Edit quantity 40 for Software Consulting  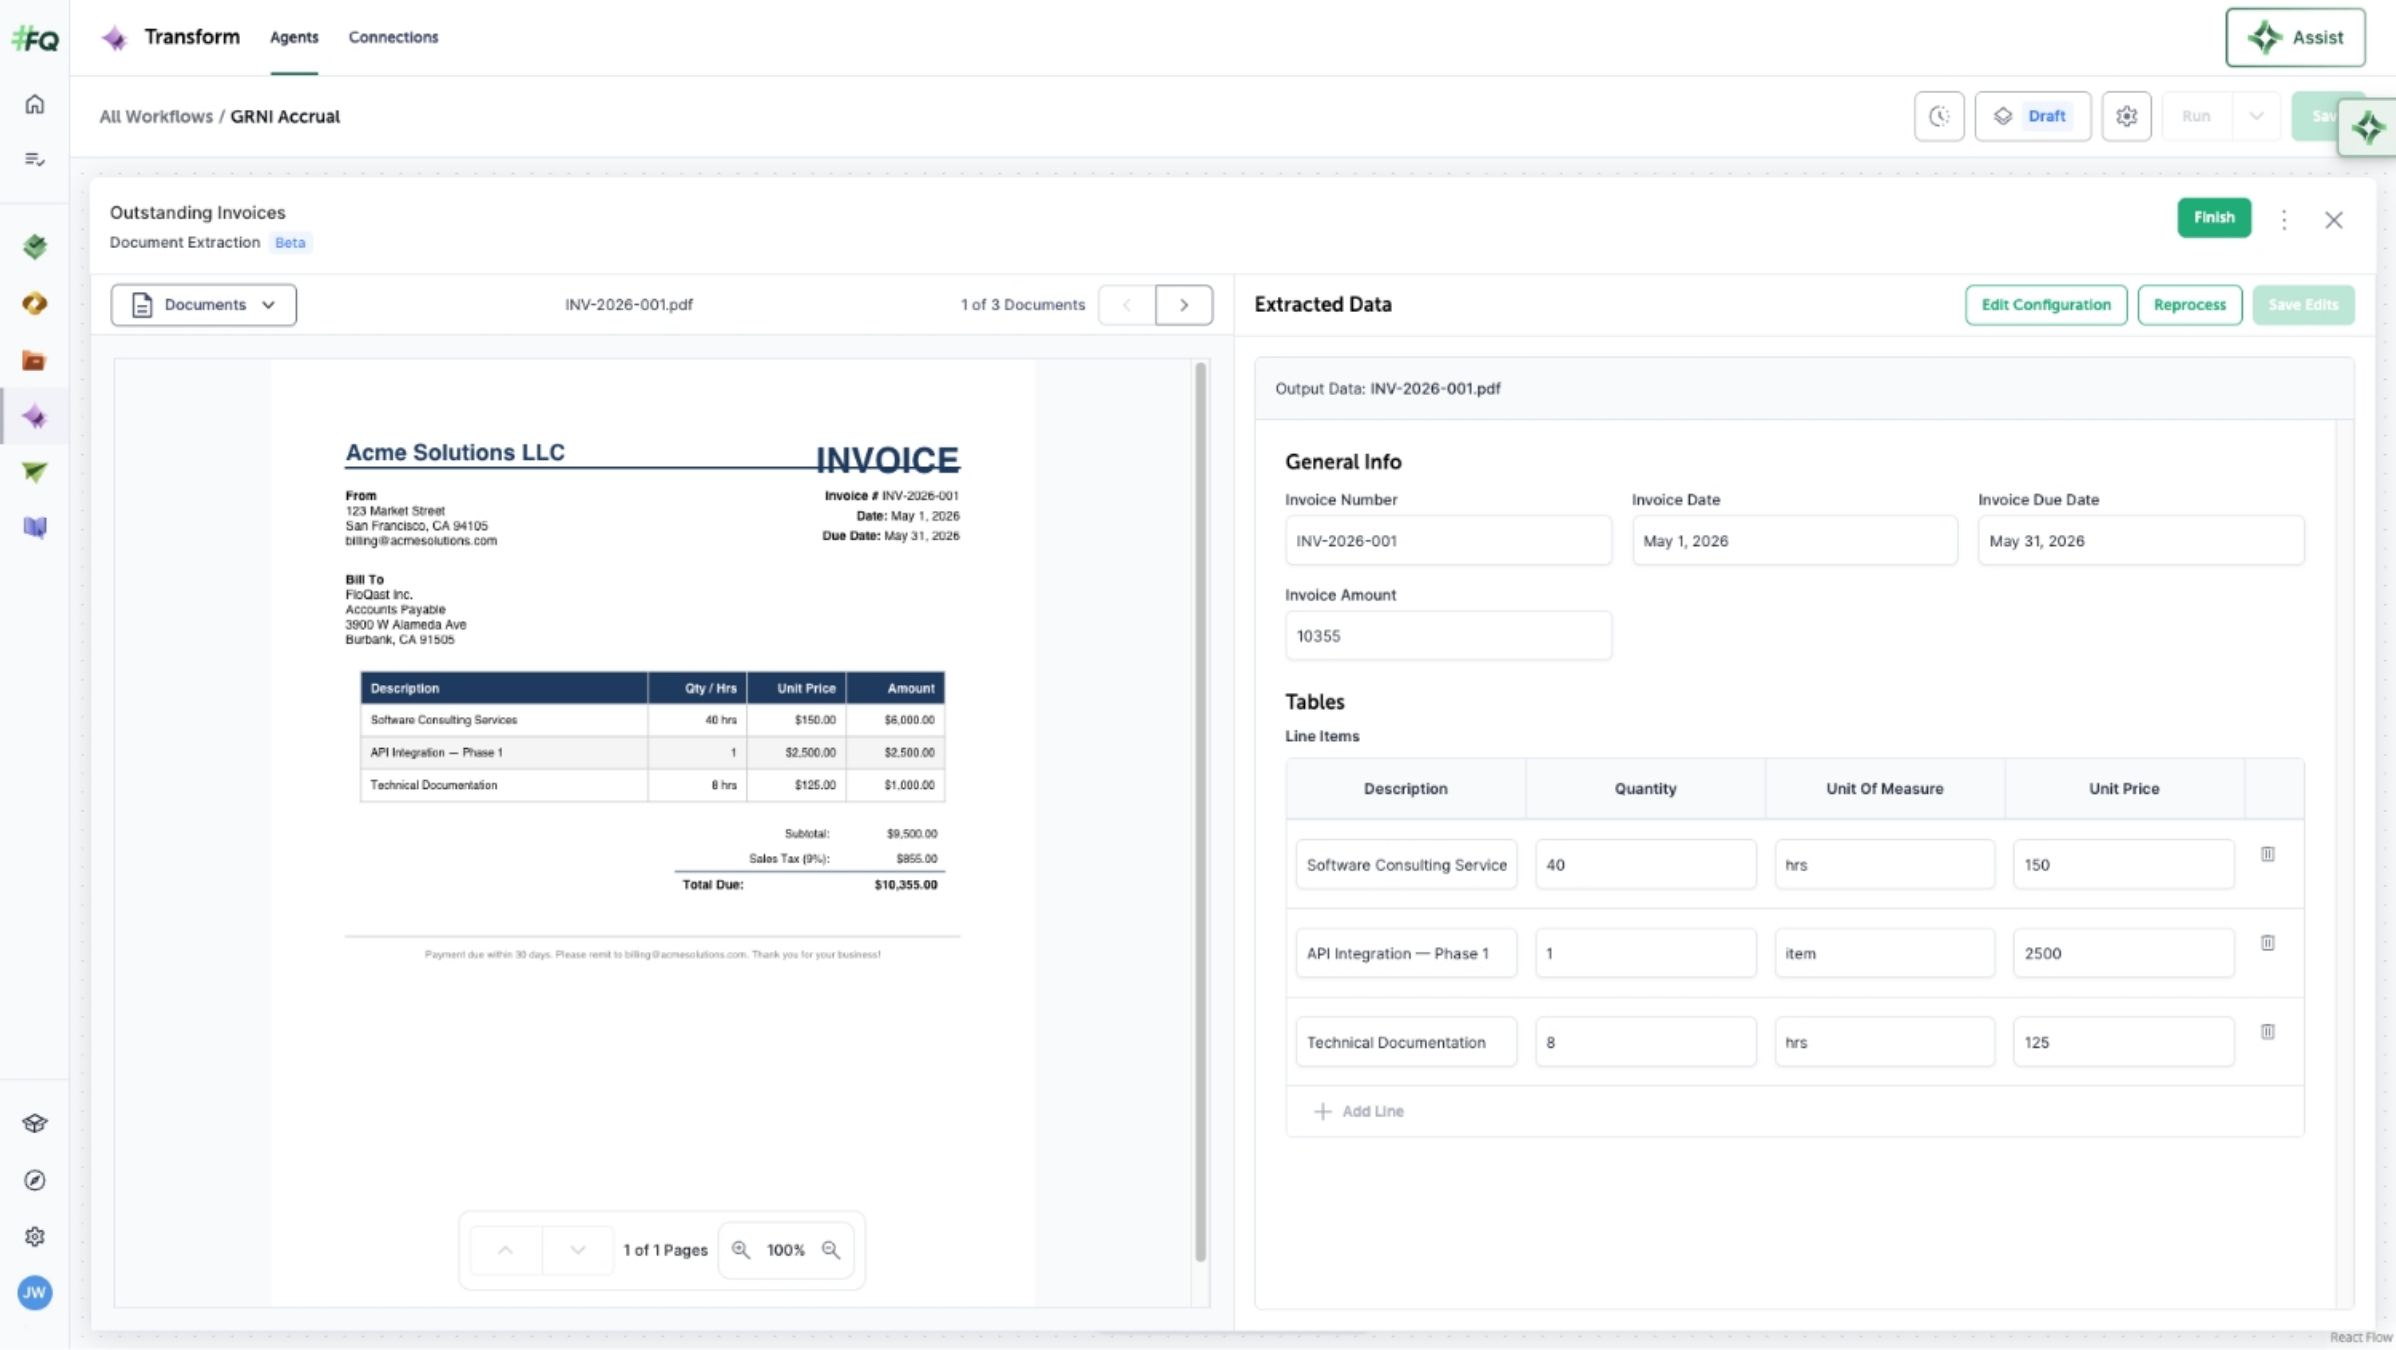(x=1645, y=864)
